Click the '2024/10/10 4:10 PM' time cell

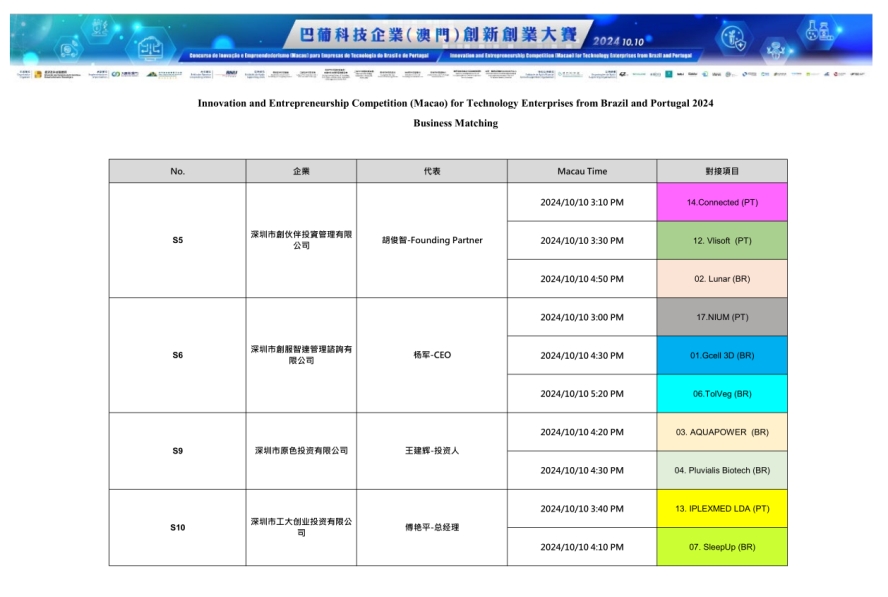(582, 547)
